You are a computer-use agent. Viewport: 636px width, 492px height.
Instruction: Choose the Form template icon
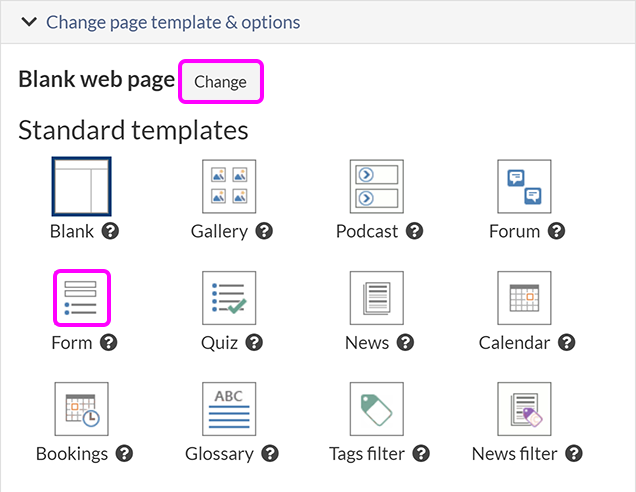click(81, 298)
